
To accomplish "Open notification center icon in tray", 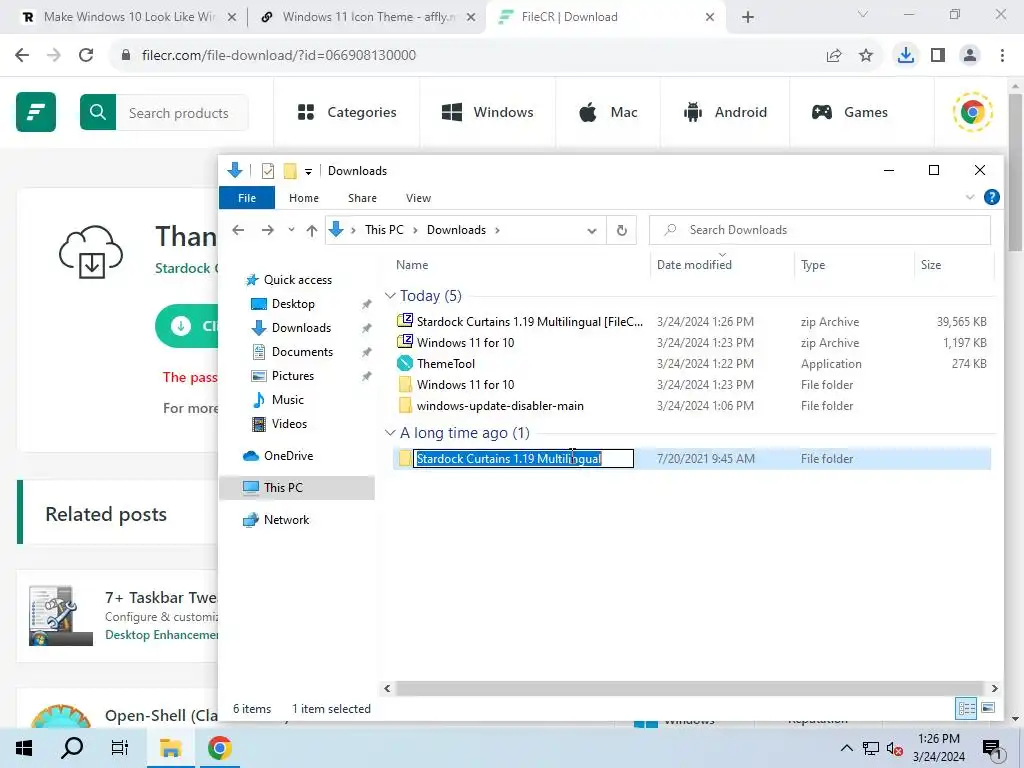I will click(992, 749).
